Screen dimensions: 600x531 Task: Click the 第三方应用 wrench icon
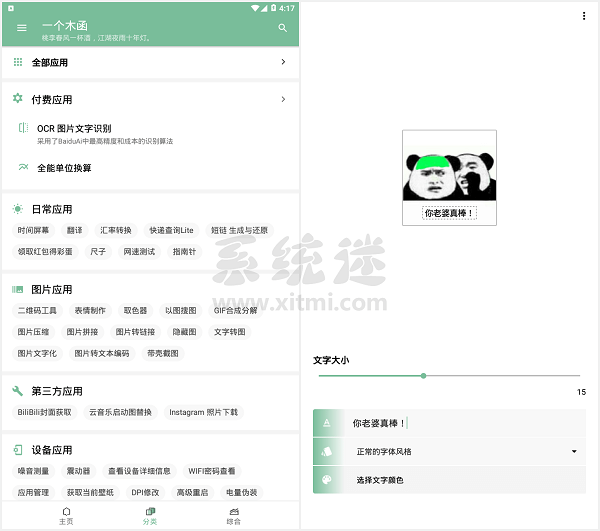[x=18, y=391]
